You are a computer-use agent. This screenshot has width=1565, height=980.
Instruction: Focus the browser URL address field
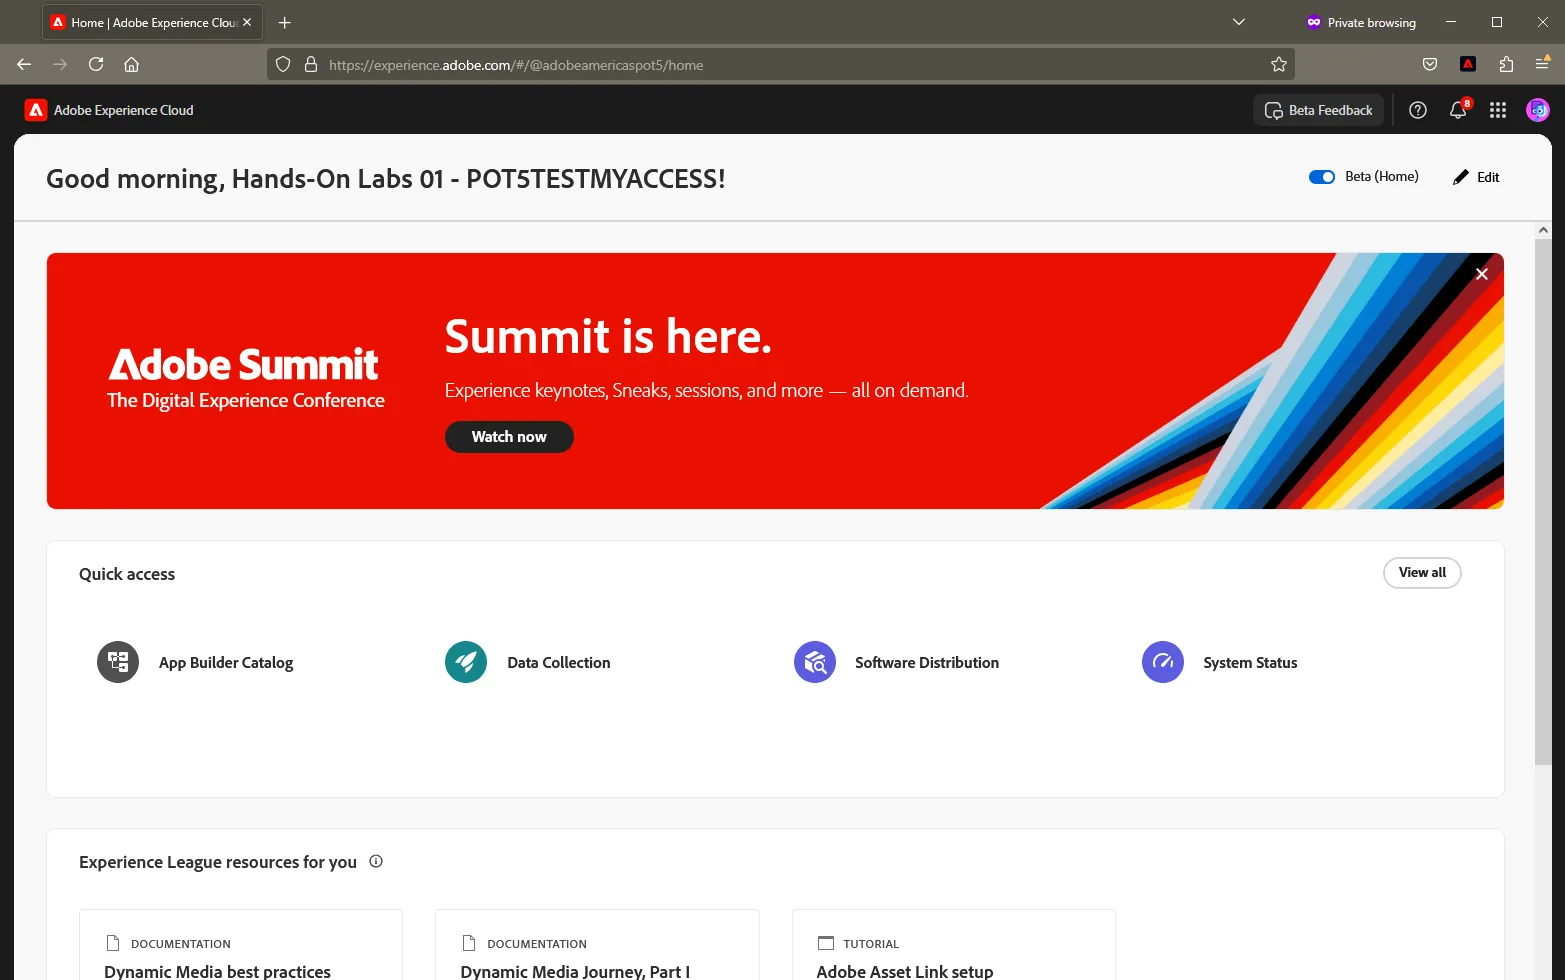click(780, 65)
